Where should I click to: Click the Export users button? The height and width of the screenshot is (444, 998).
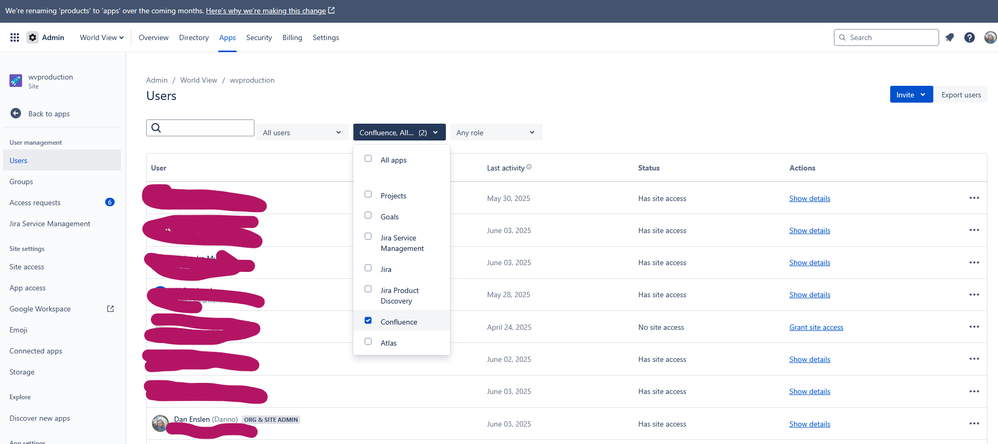[x=961, y=94]
